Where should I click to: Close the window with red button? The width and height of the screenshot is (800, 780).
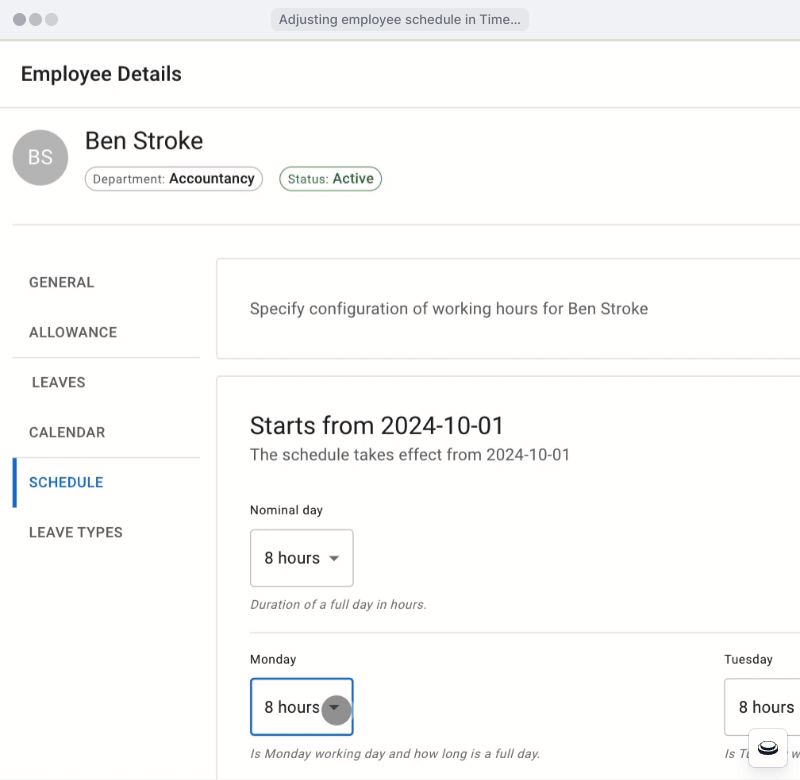(x=20, y=20)
